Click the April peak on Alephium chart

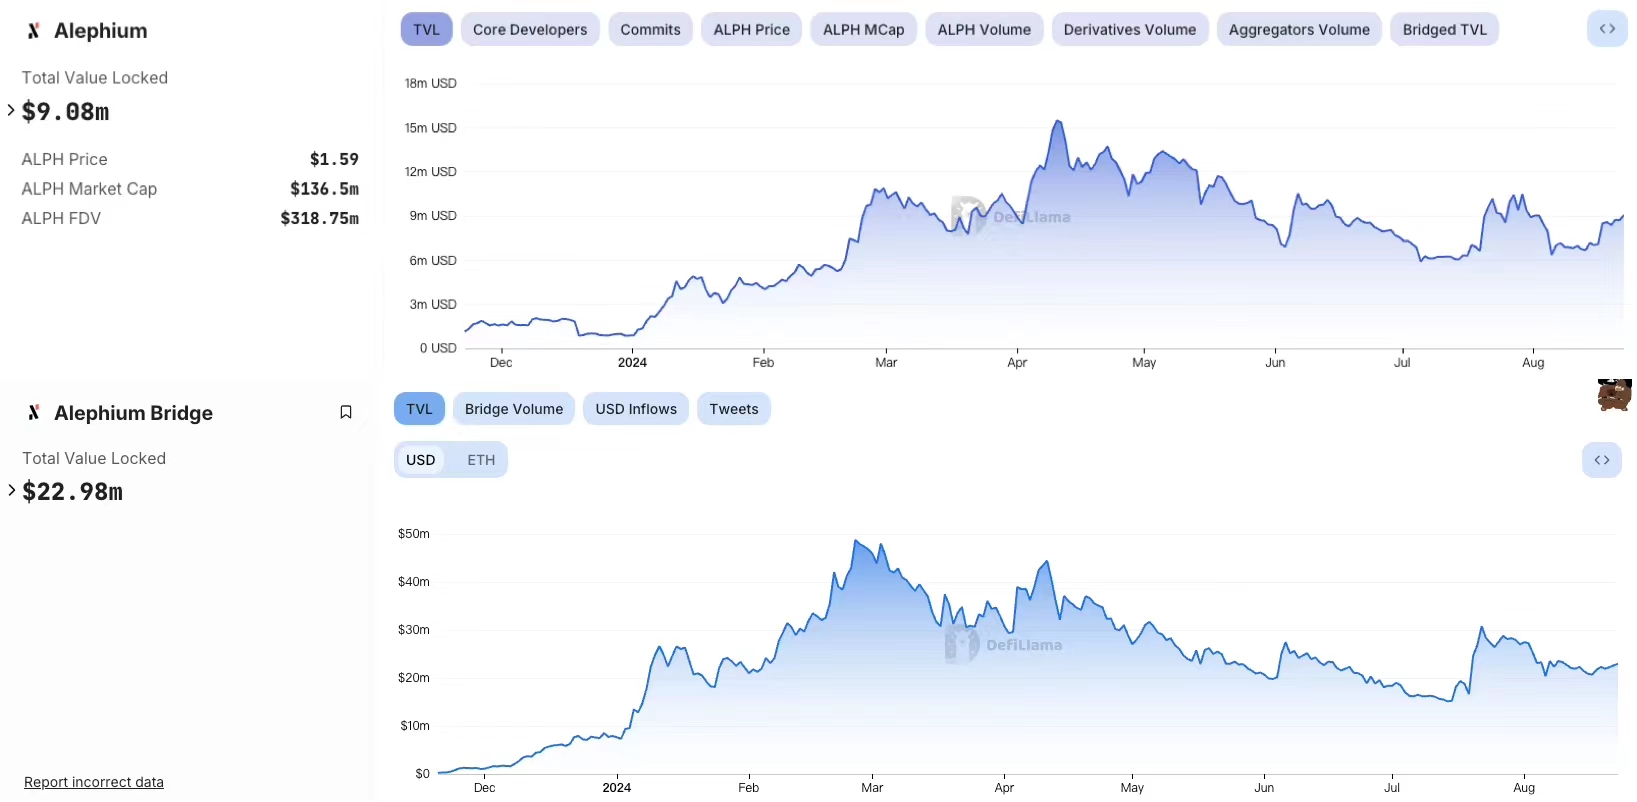click(x=1057, y=122)
